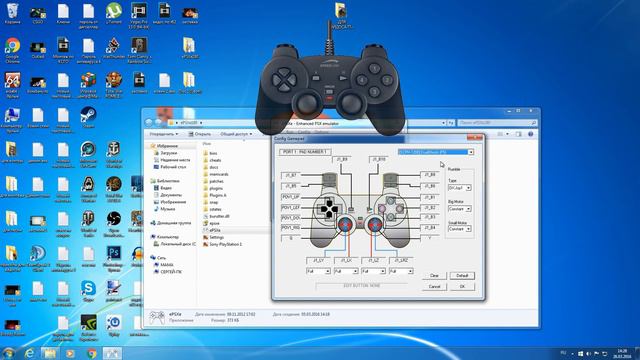
Task: Select the World of Warships desktop shortcut
Action: pos(114,155)
